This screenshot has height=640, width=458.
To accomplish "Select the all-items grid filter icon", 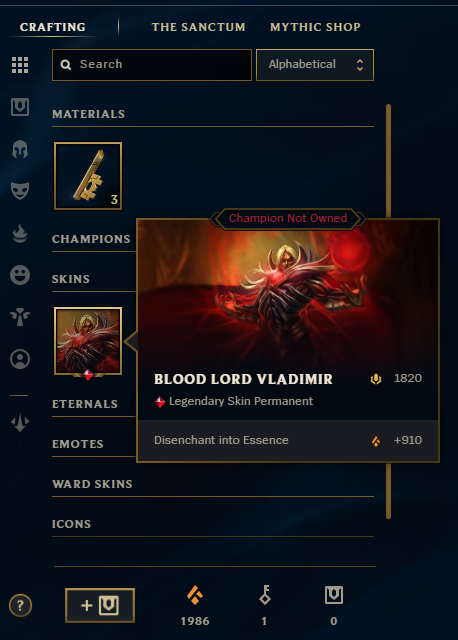I will (20, 65).
